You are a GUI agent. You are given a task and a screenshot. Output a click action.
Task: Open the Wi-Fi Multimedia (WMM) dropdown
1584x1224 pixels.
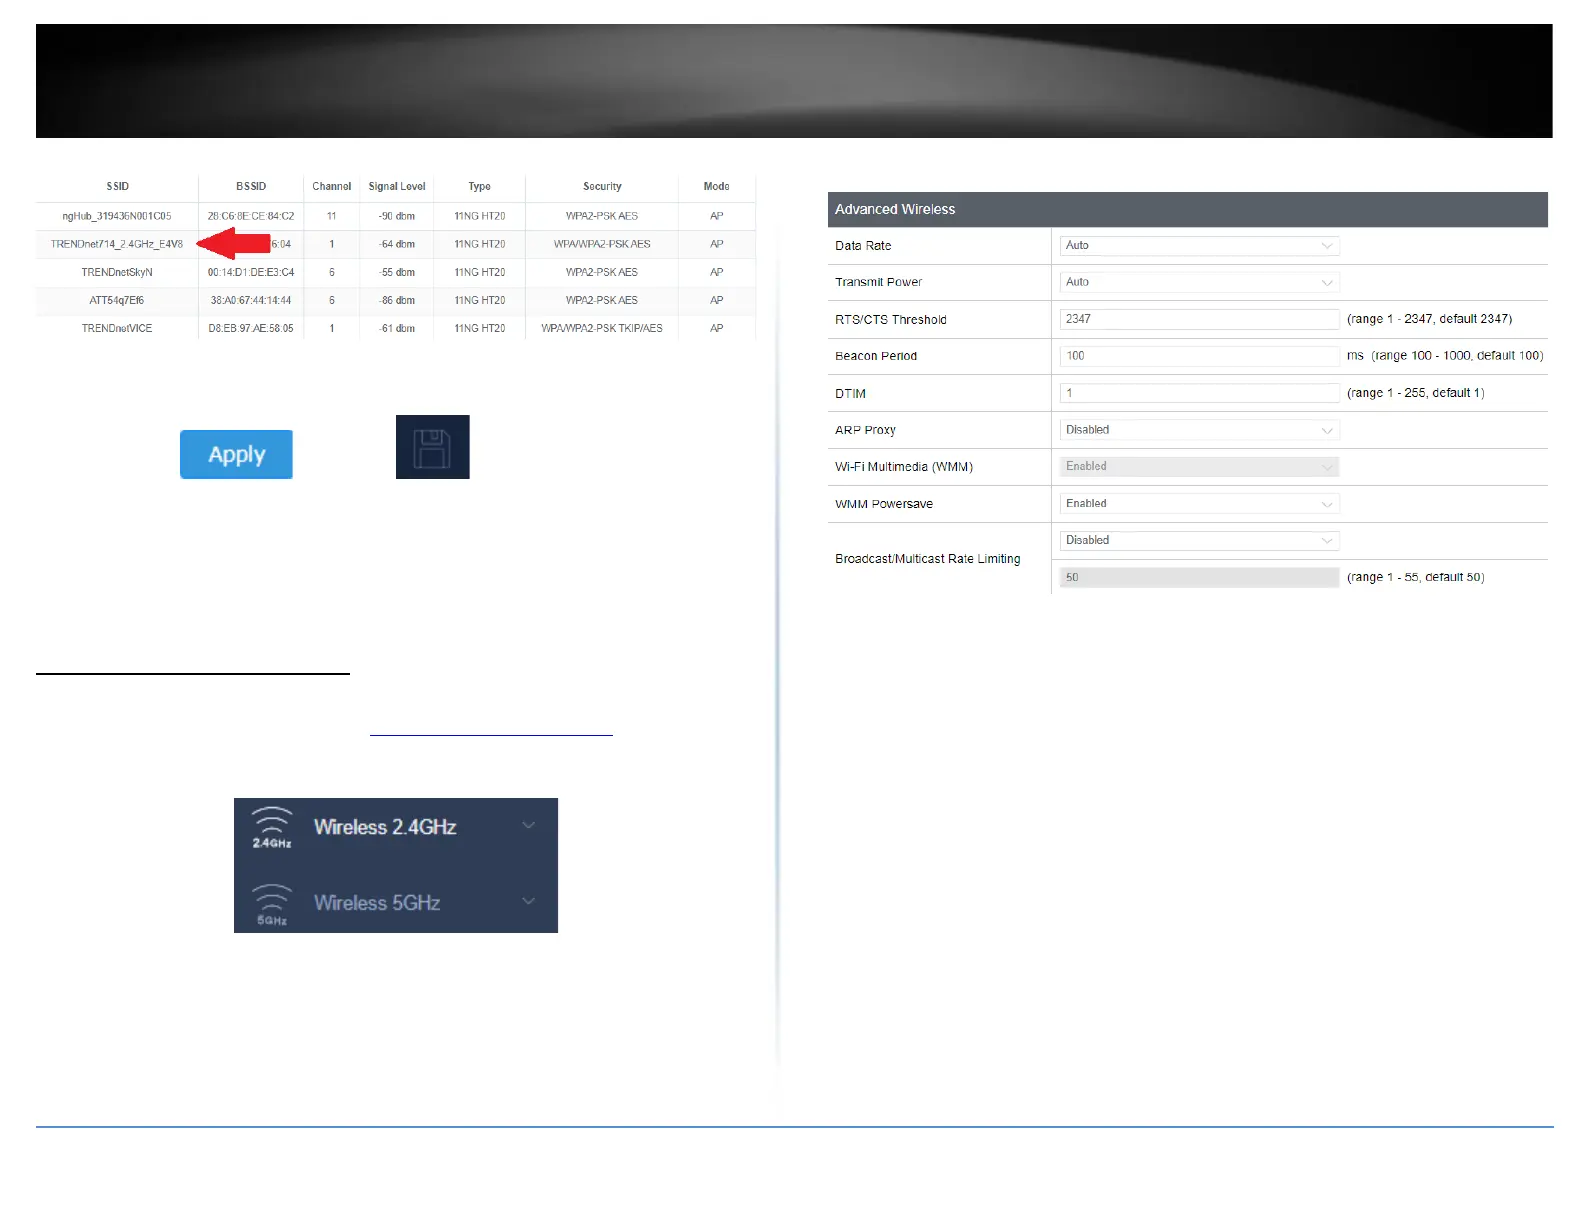(x=1199, y=467)
